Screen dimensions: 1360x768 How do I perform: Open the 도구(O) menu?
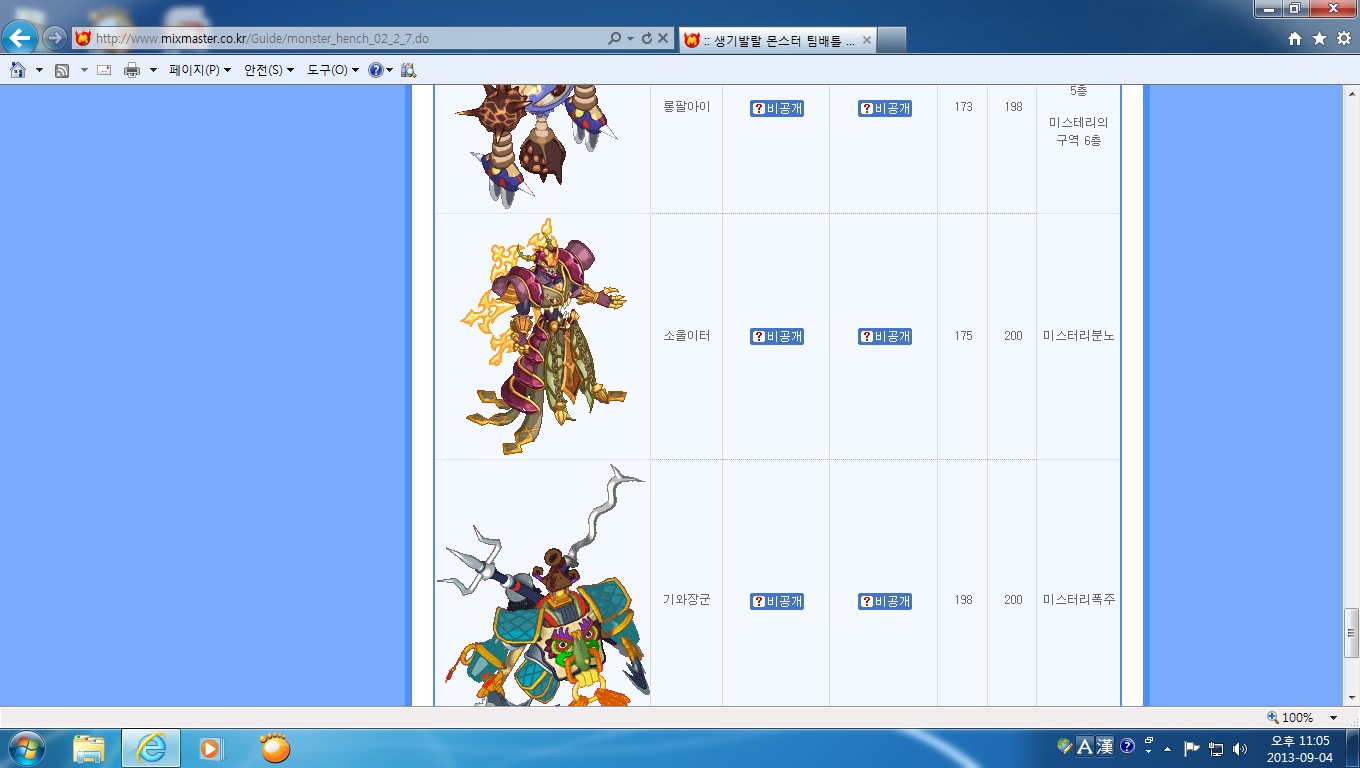click(x=332, y=70)
